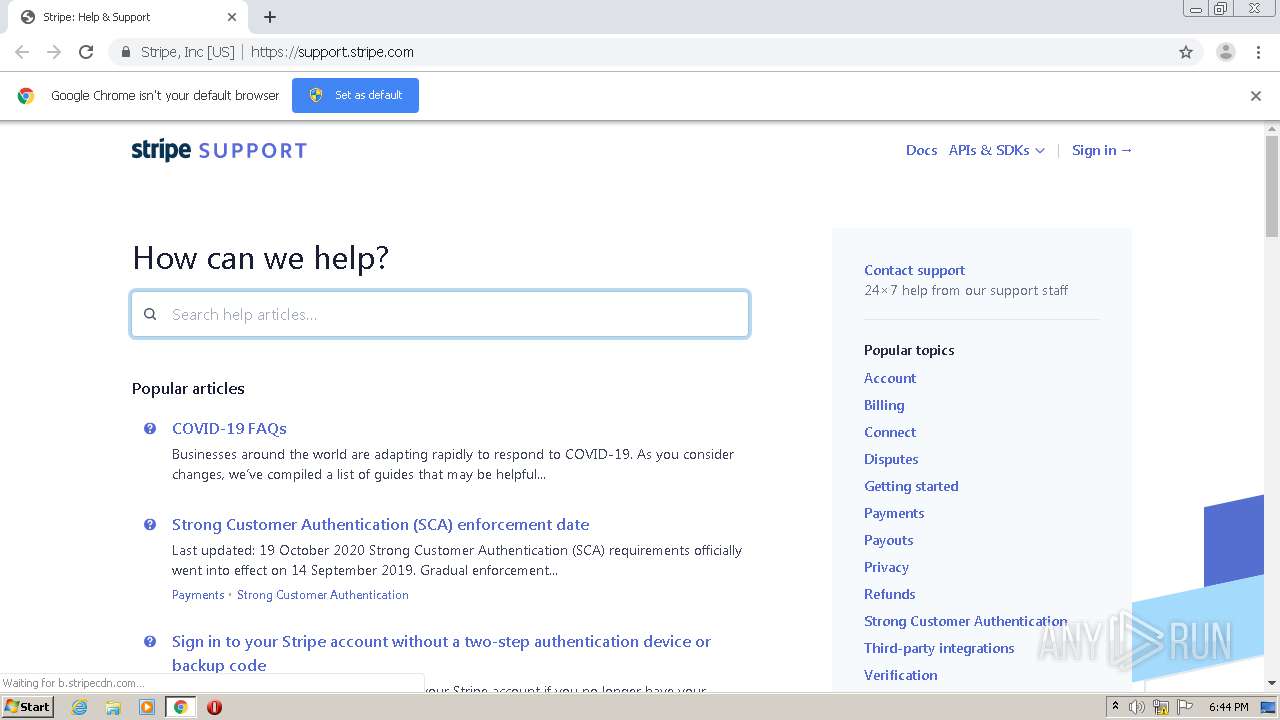Click the Payments tag under SCA article
This screenshot has height=720, width=1280.
[x=198, y=595]
